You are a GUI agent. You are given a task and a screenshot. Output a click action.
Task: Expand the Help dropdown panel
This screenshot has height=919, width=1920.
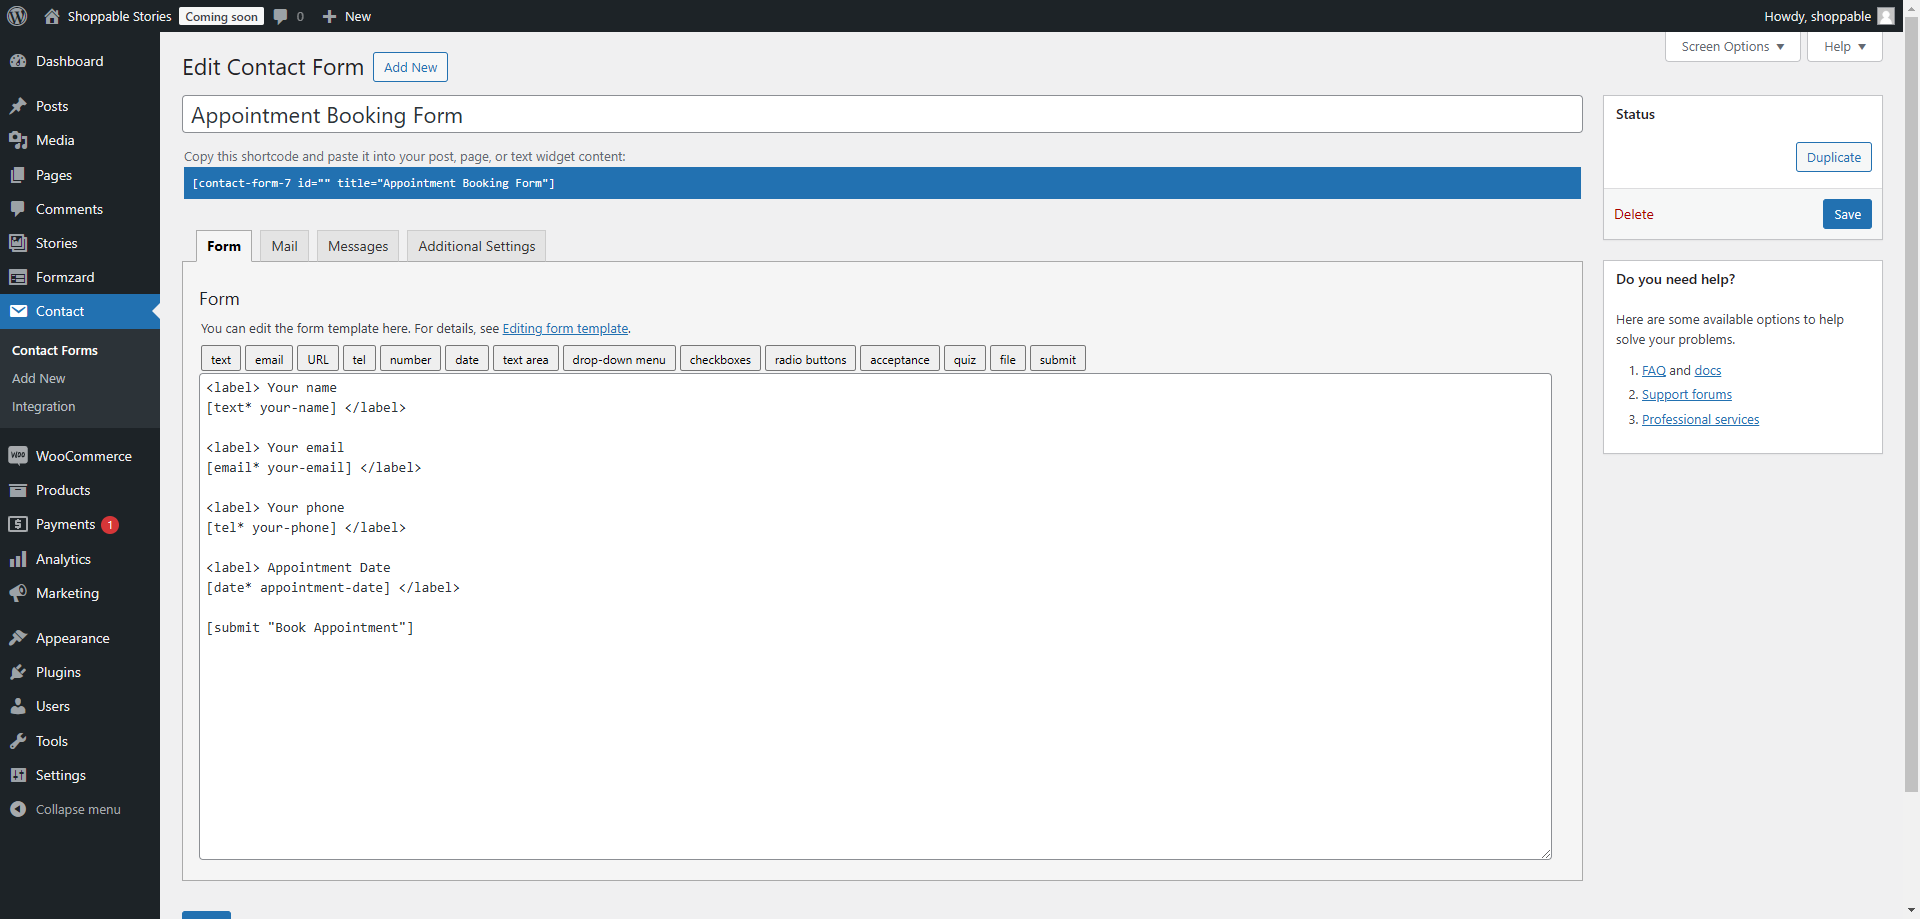(x=1844, y=47)
